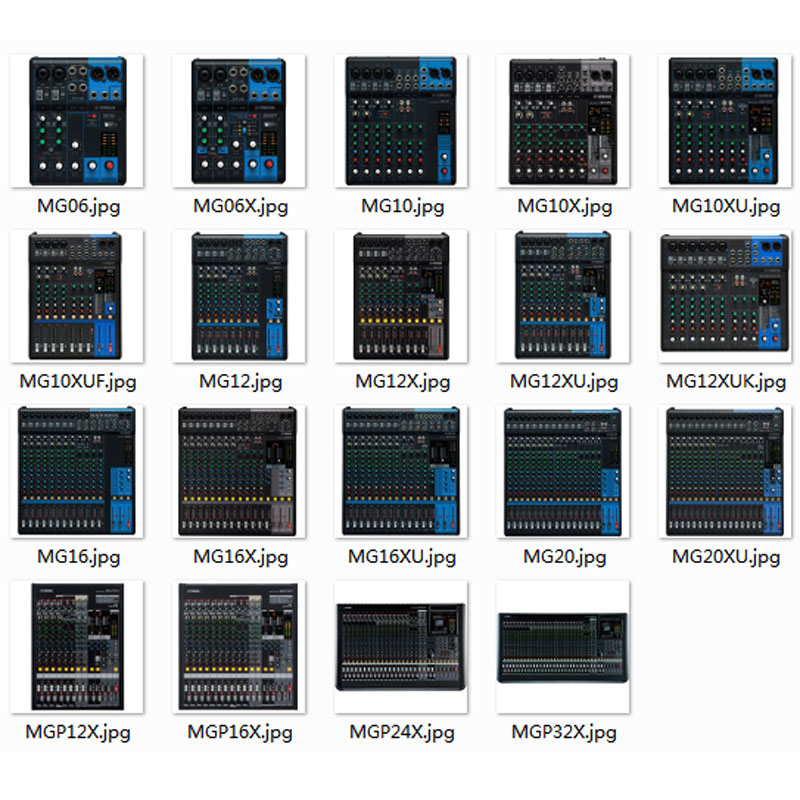Select the MG10X.jpg mixer image

click(x=563, y=121)
